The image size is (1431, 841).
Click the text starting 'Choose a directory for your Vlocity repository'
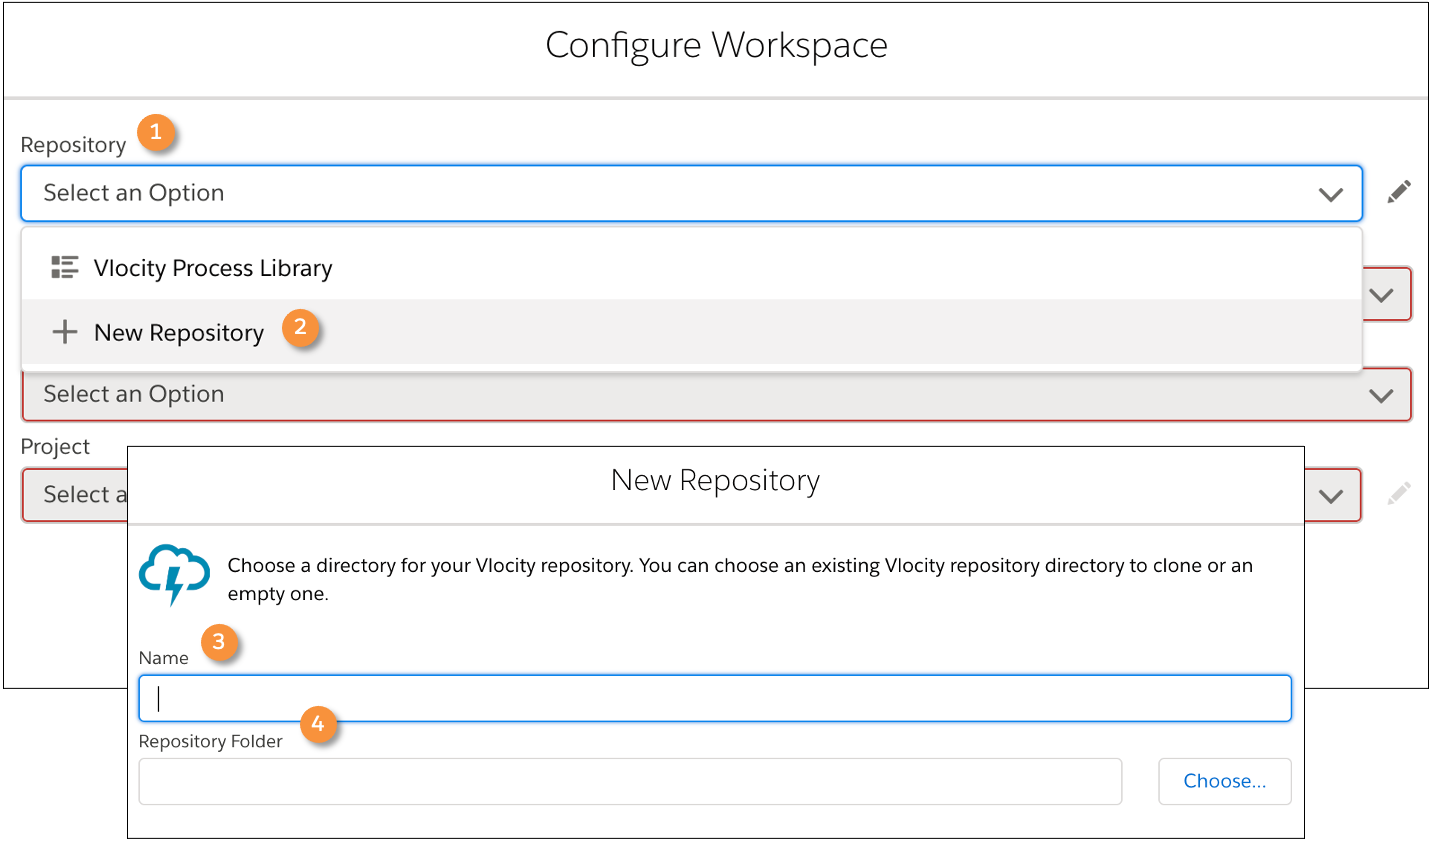coord(740,579)
